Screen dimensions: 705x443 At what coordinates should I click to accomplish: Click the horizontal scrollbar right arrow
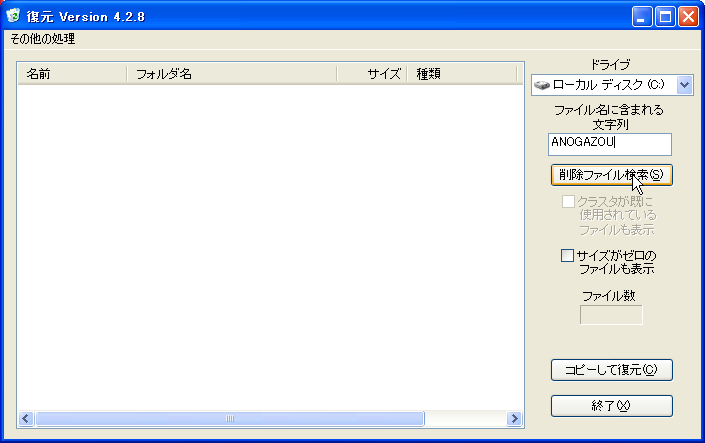coord(515,419)
